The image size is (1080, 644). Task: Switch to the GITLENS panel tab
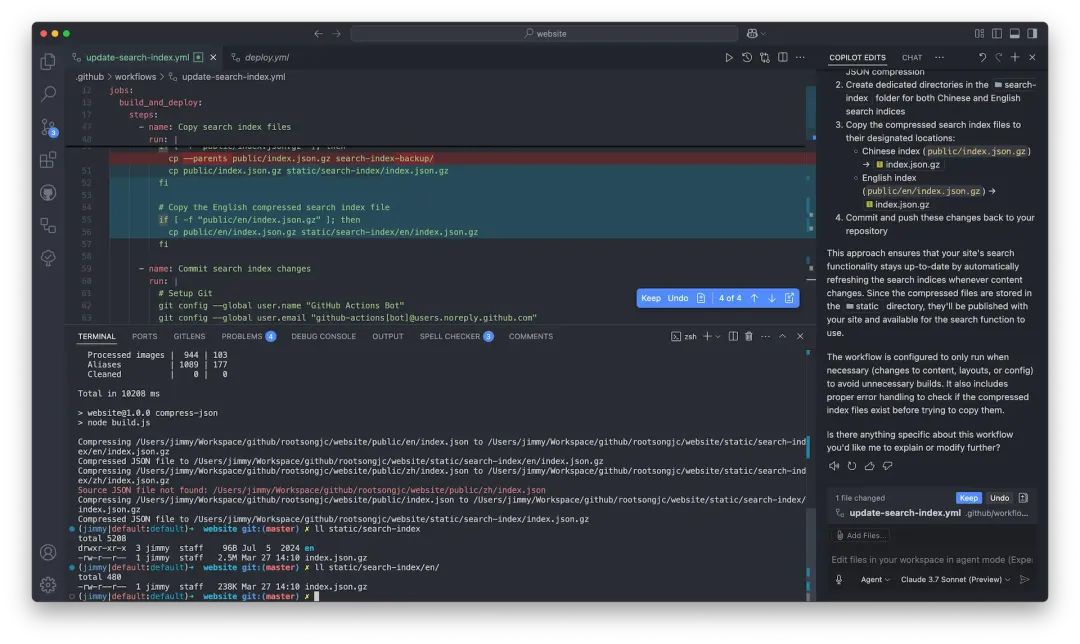[189, 336]
